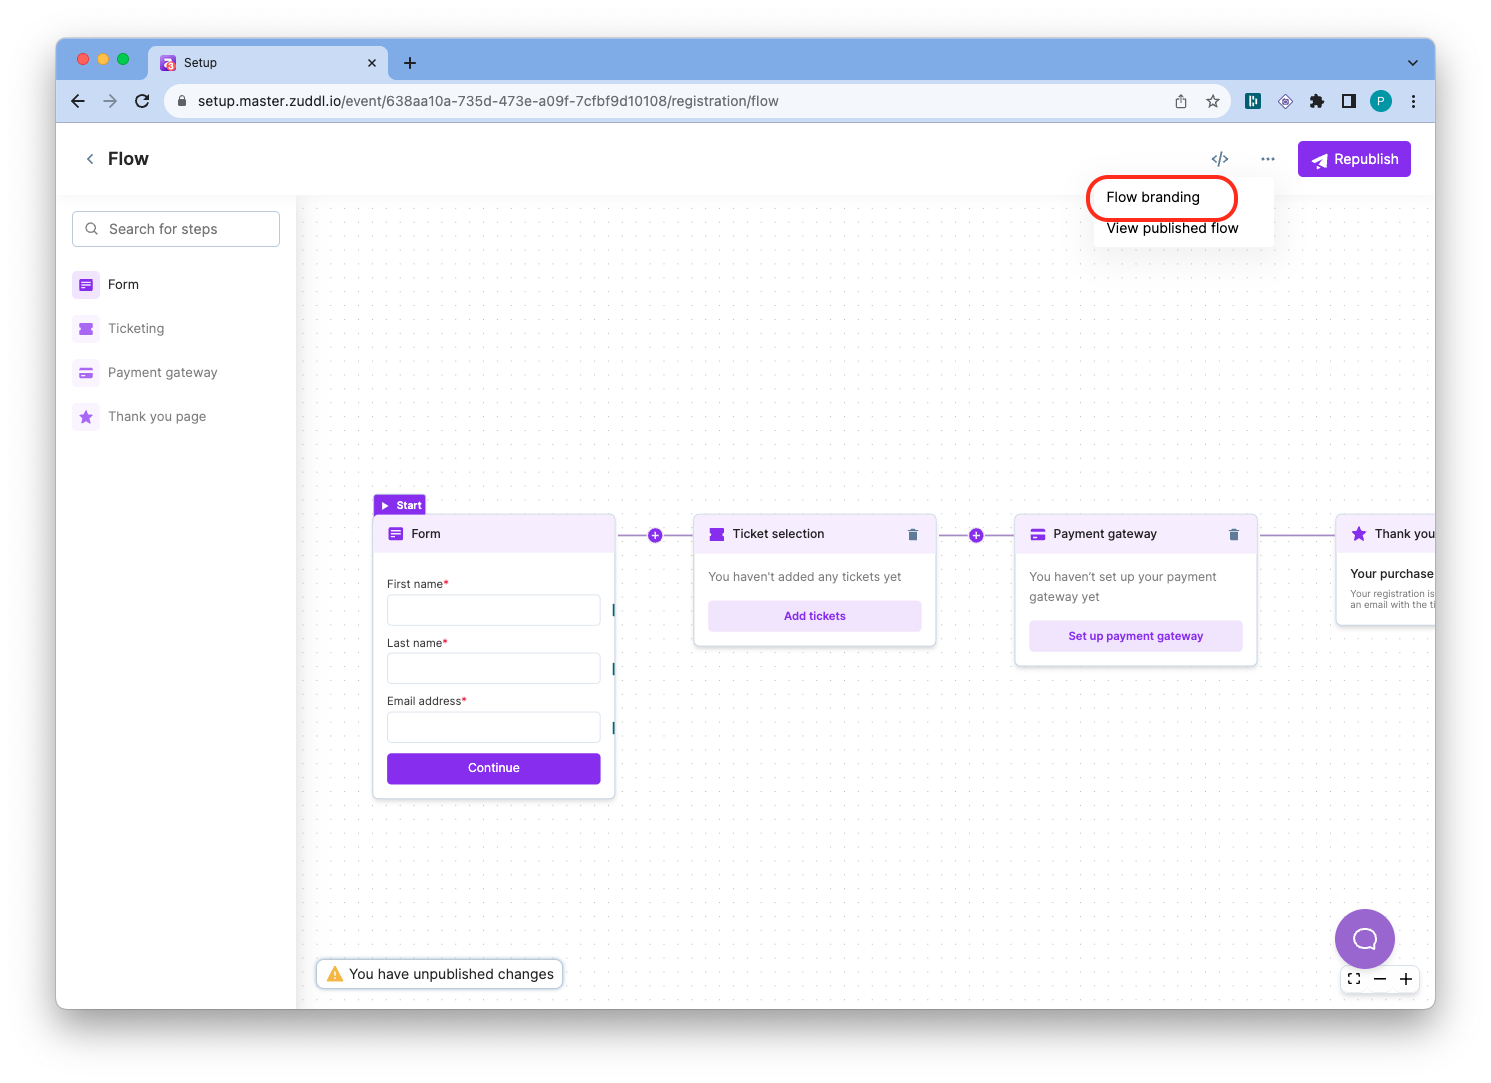
Task: Click the Form node header icon
Action: [x=396, y=534]
